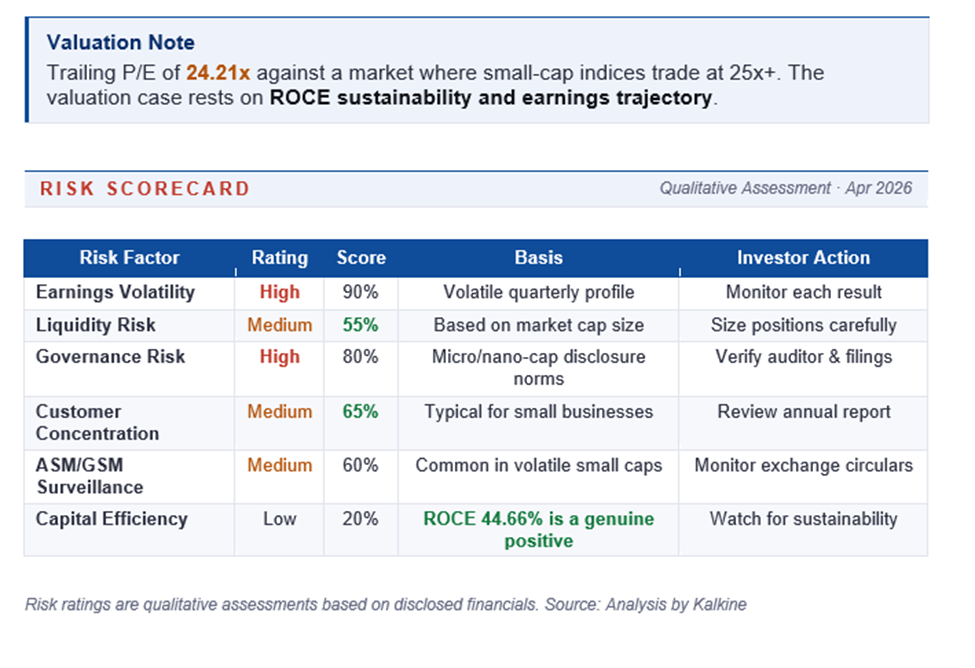The height and width of the screenshot is (668, 975).
Task: Click the 55% Liquidity Risk score
Action: click(361, 325)
